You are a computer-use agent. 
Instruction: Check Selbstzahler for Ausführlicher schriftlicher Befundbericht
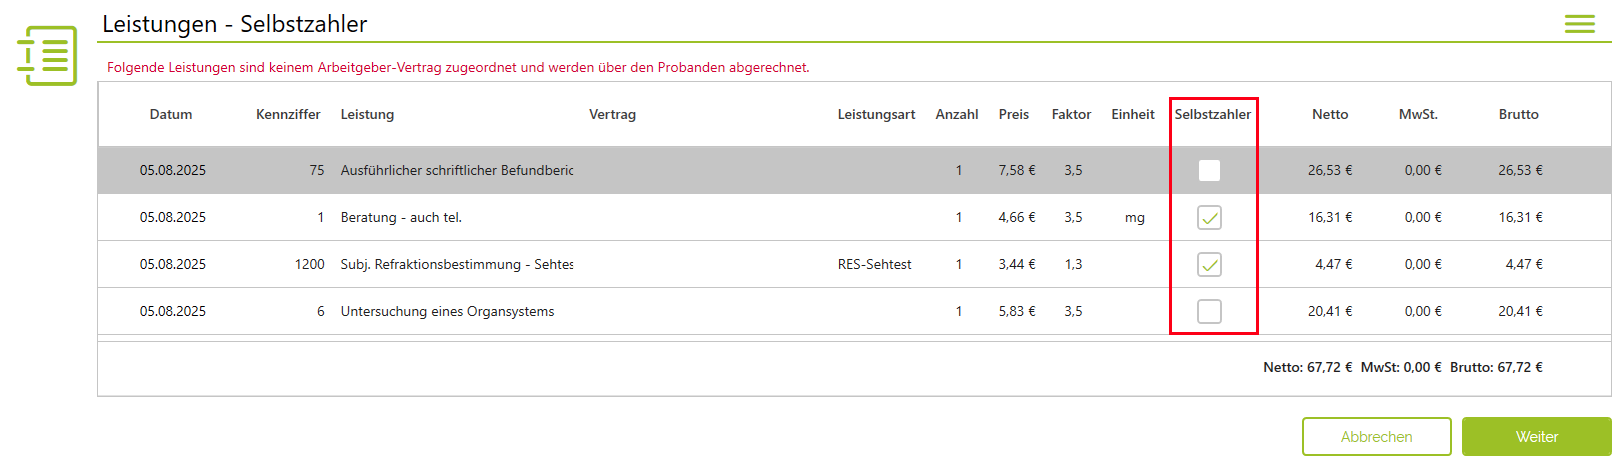(1209, 171)
